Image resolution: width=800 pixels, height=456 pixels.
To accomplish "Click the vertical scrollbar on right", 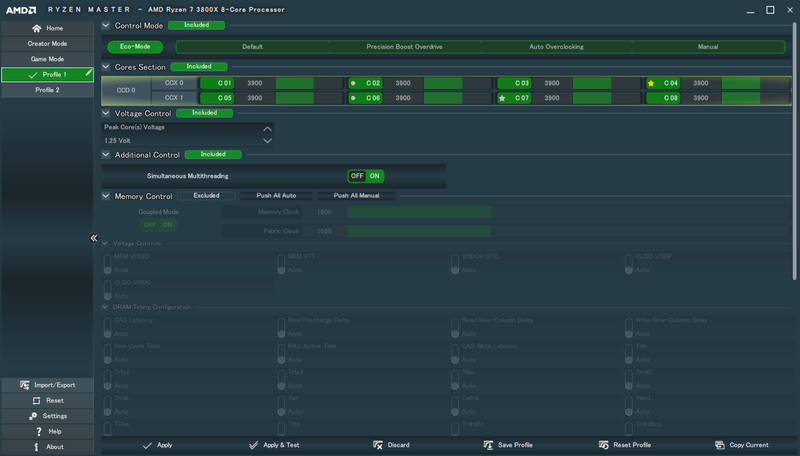I will pos(794,151).
